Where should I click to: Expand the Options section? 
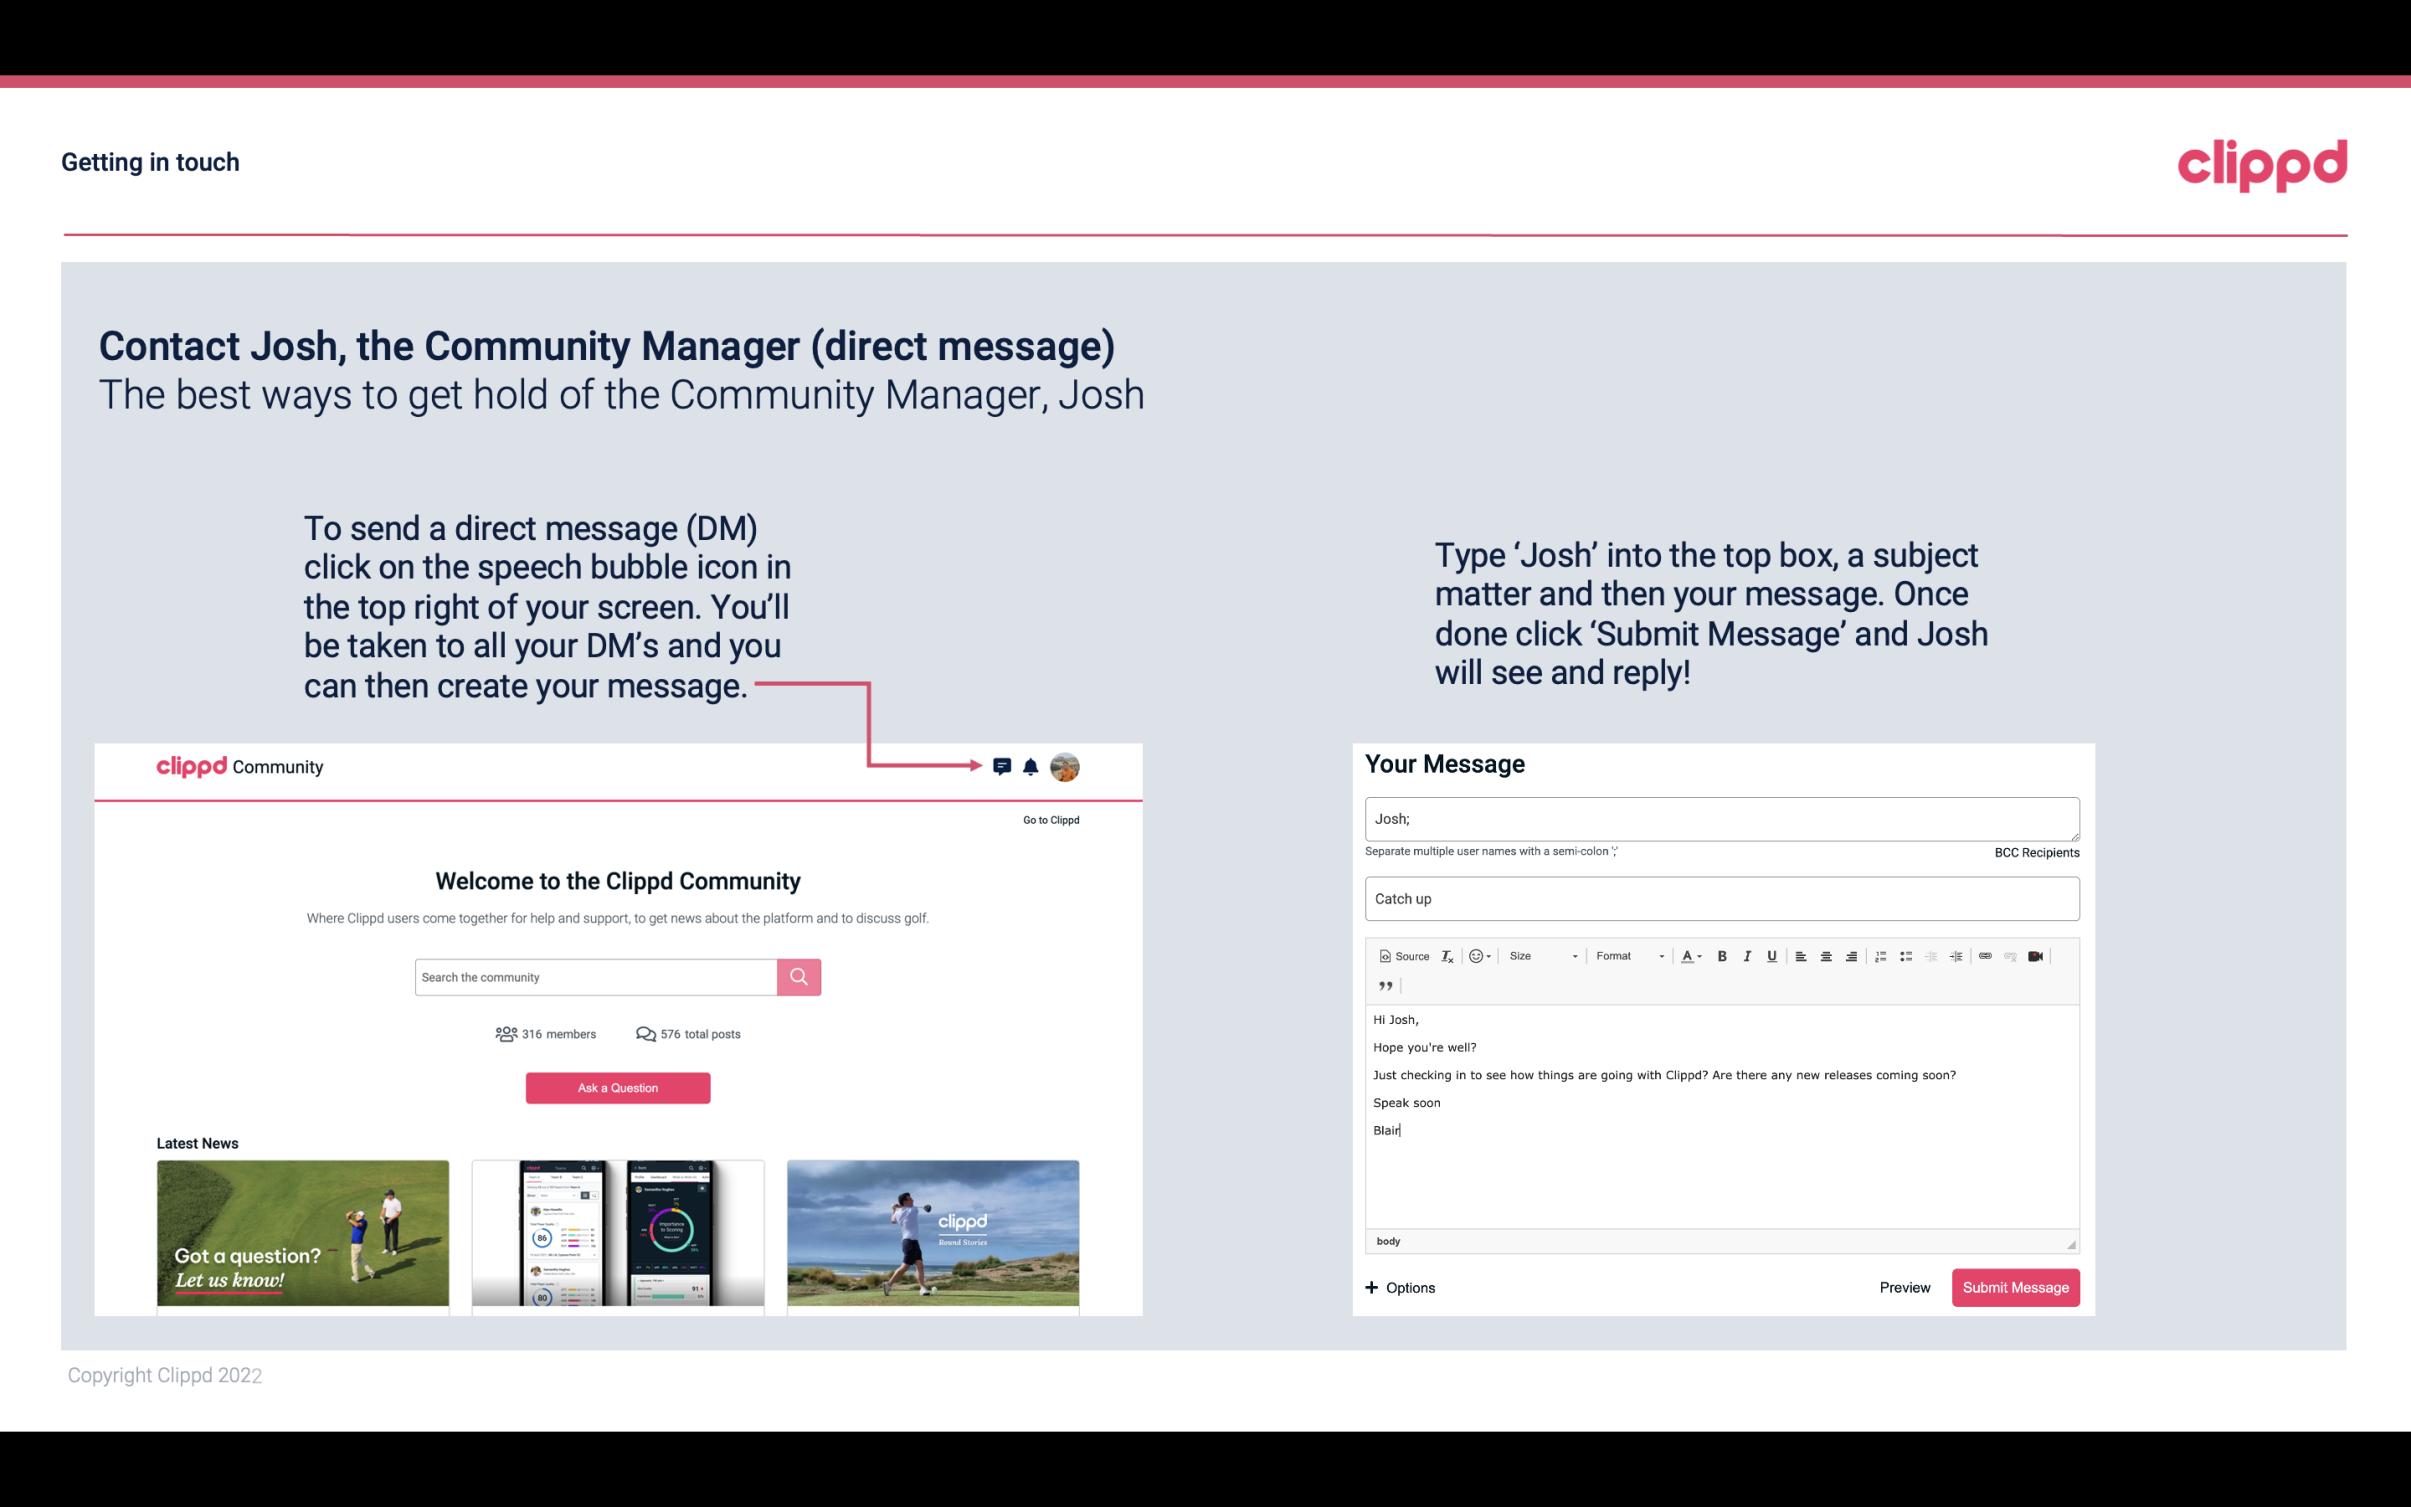(x=1399, y=1288)
